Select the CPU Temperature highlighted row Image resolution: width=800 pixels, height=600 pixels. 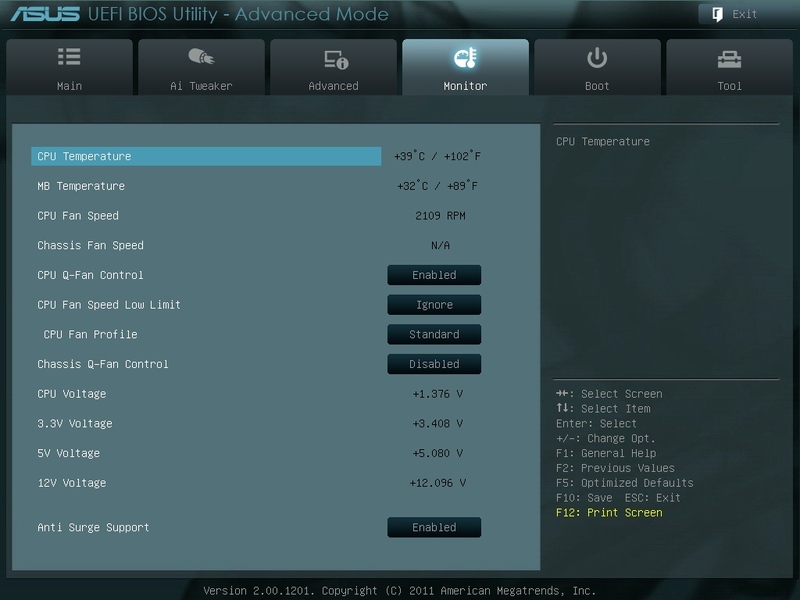click(x=206, y=156)
